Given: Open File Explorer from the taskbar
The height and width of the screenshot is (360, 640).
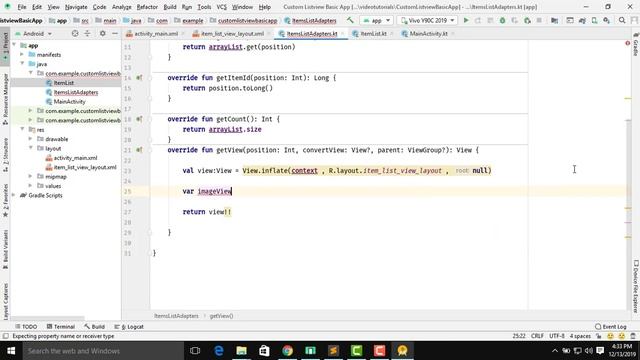Looking at the screenshot, I should pyautogui.click(x=242, y=351).
